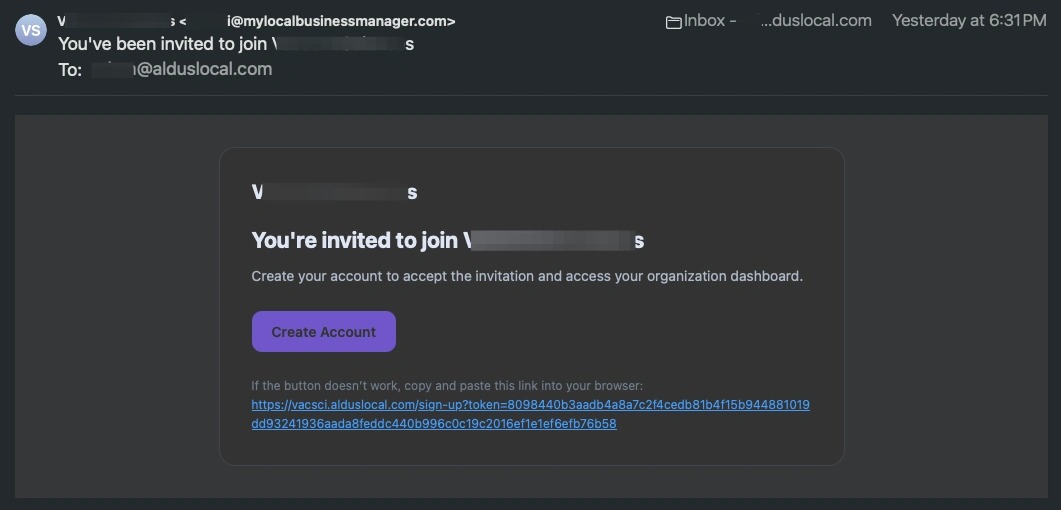Screen dimensions: 1061x510
Task: Click the "Create your account to accept" paragraph
Action: 527,277
